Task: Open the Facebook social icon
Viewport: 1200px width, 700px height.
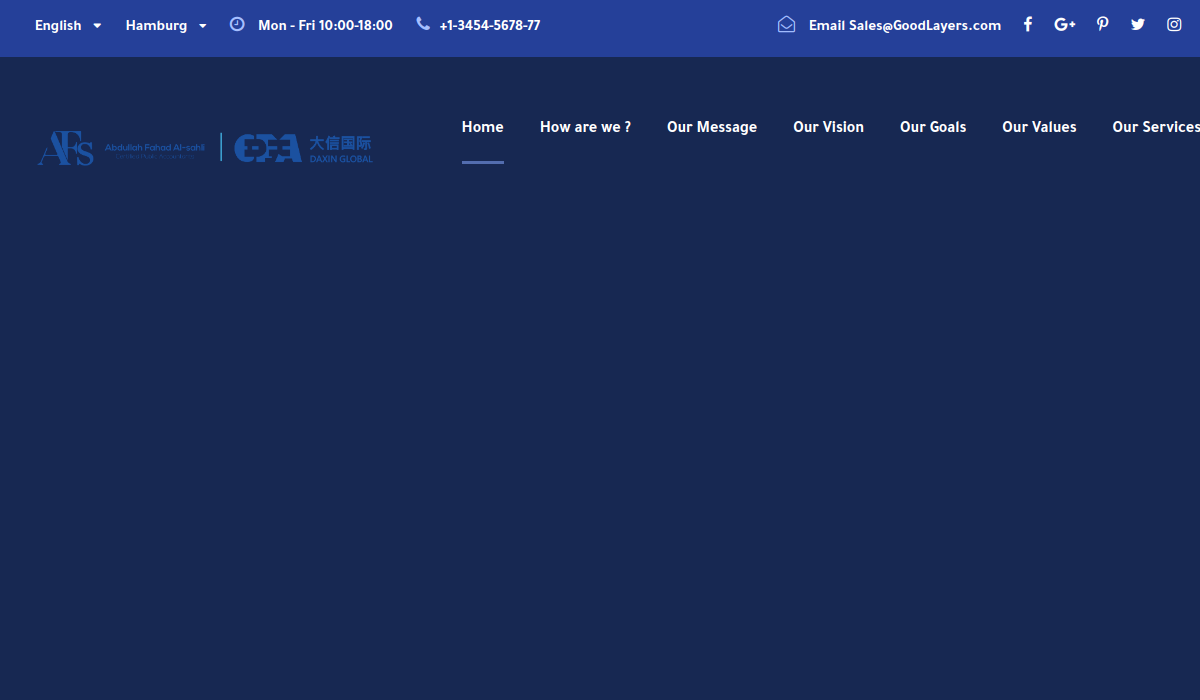Action: click(x=1027, y=25)
